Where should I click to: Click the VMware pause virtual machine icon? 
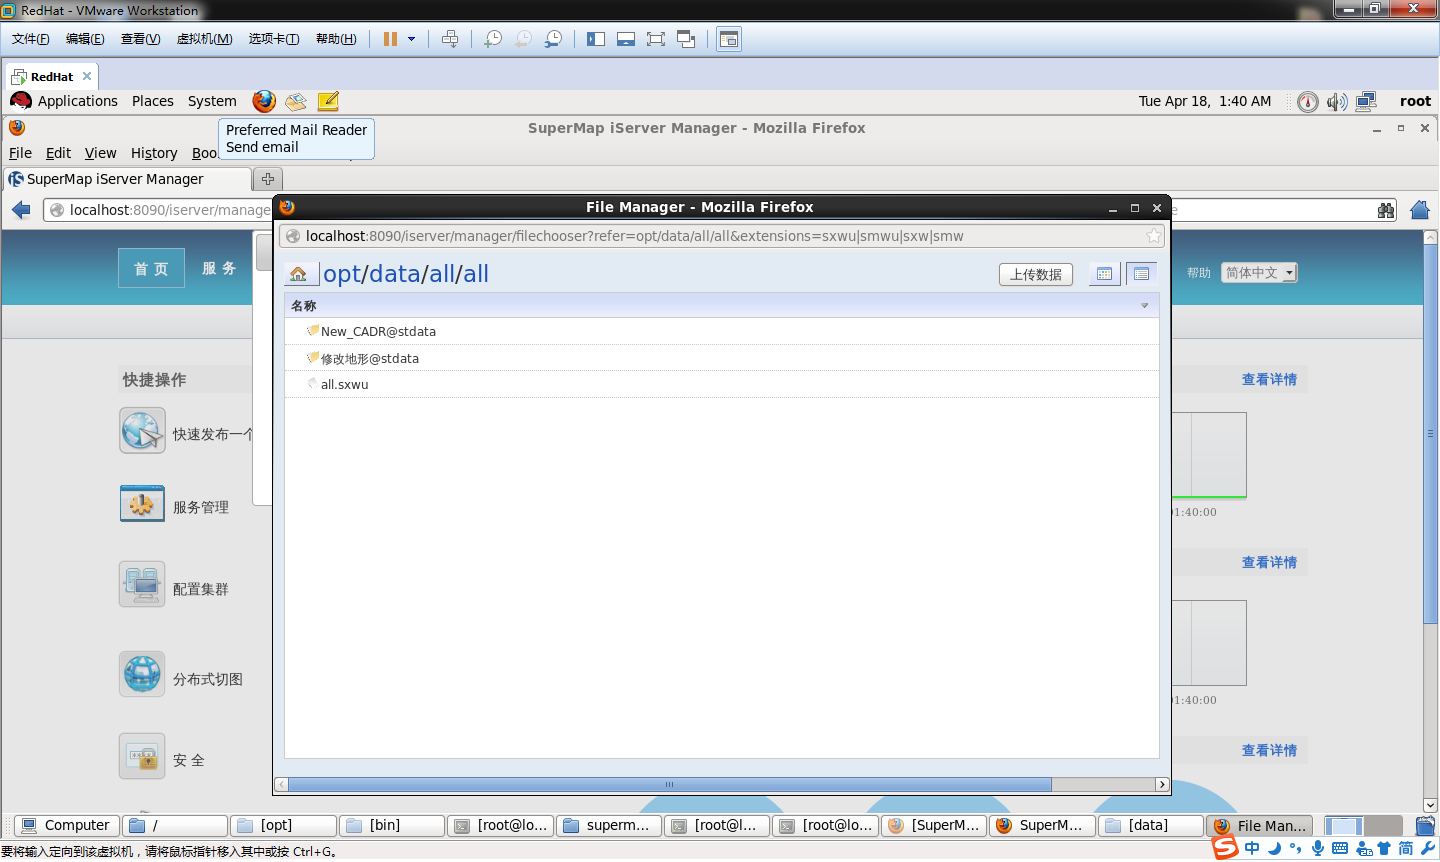pos(390,39)
